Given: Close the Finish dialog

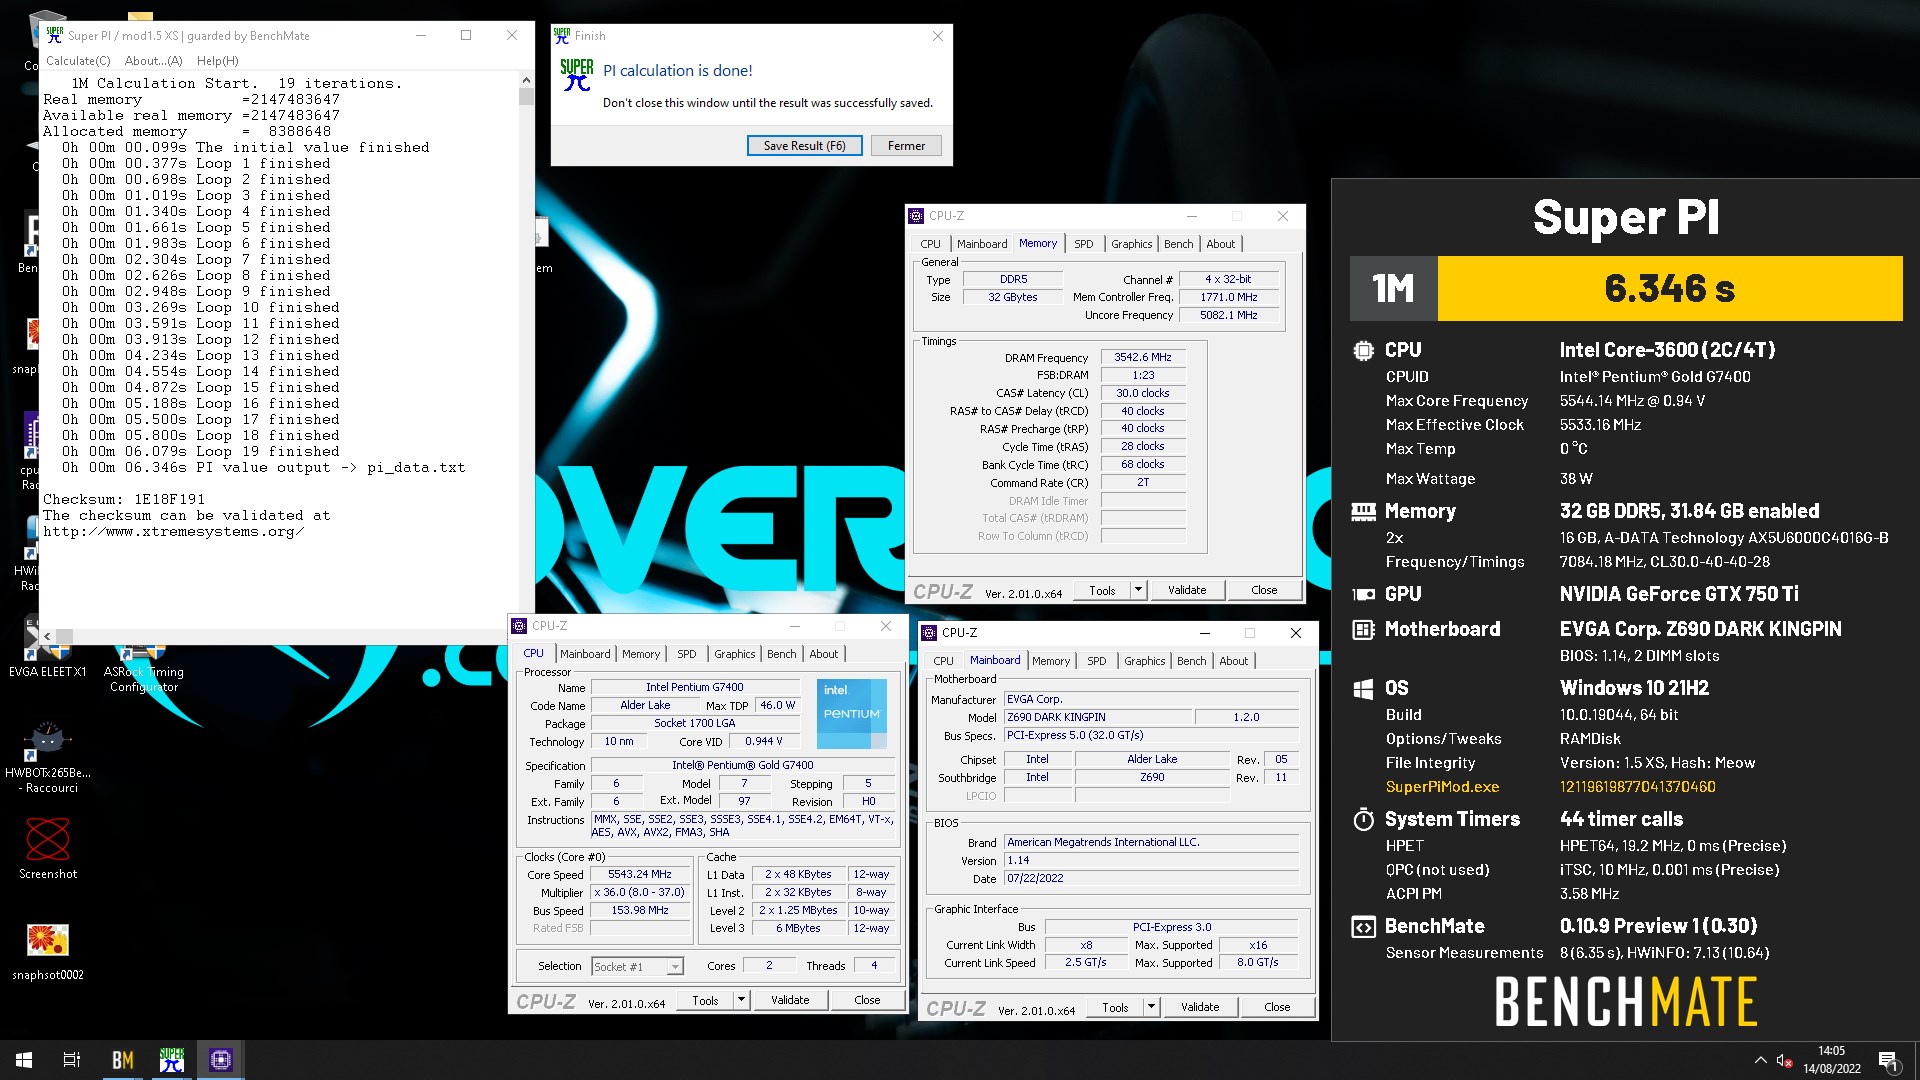Looking at the screenshot, I should [937, 36].
